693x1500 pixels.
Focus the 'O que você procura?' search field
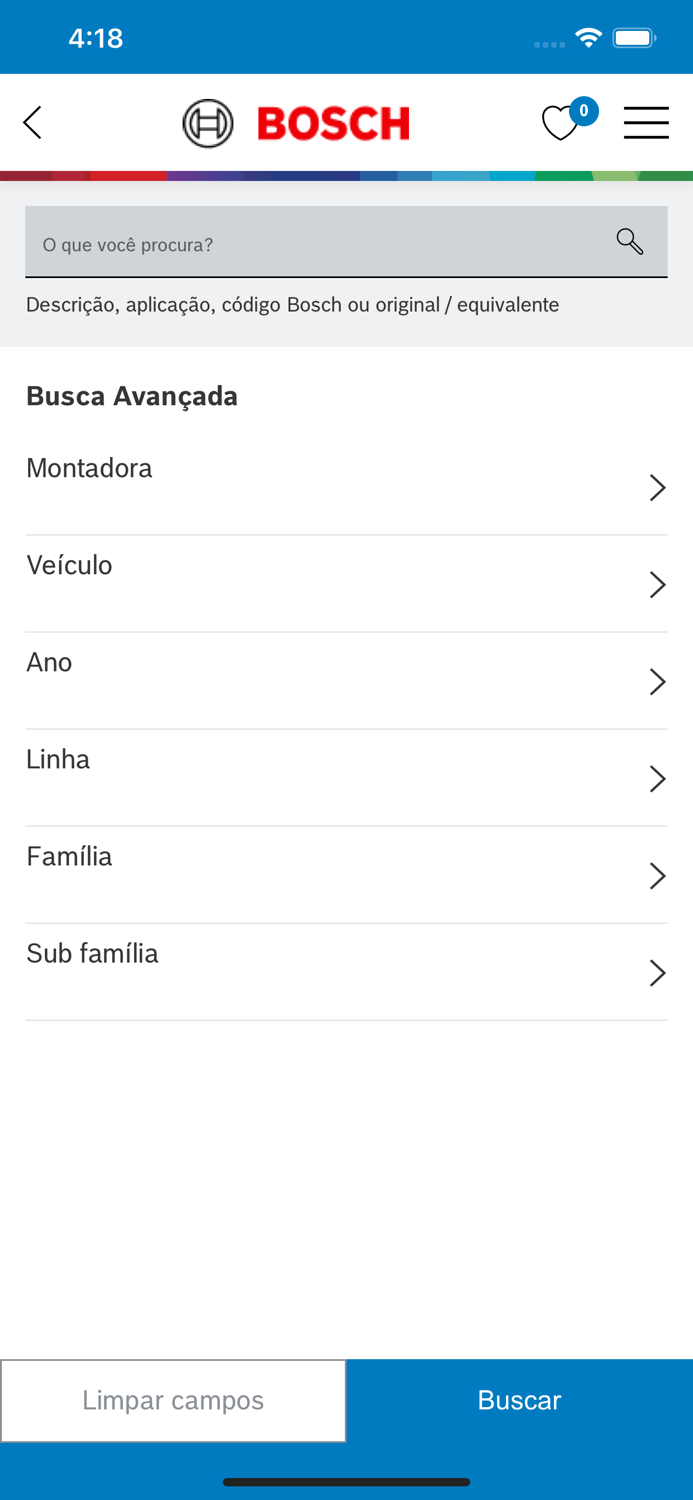pos(320,244)
